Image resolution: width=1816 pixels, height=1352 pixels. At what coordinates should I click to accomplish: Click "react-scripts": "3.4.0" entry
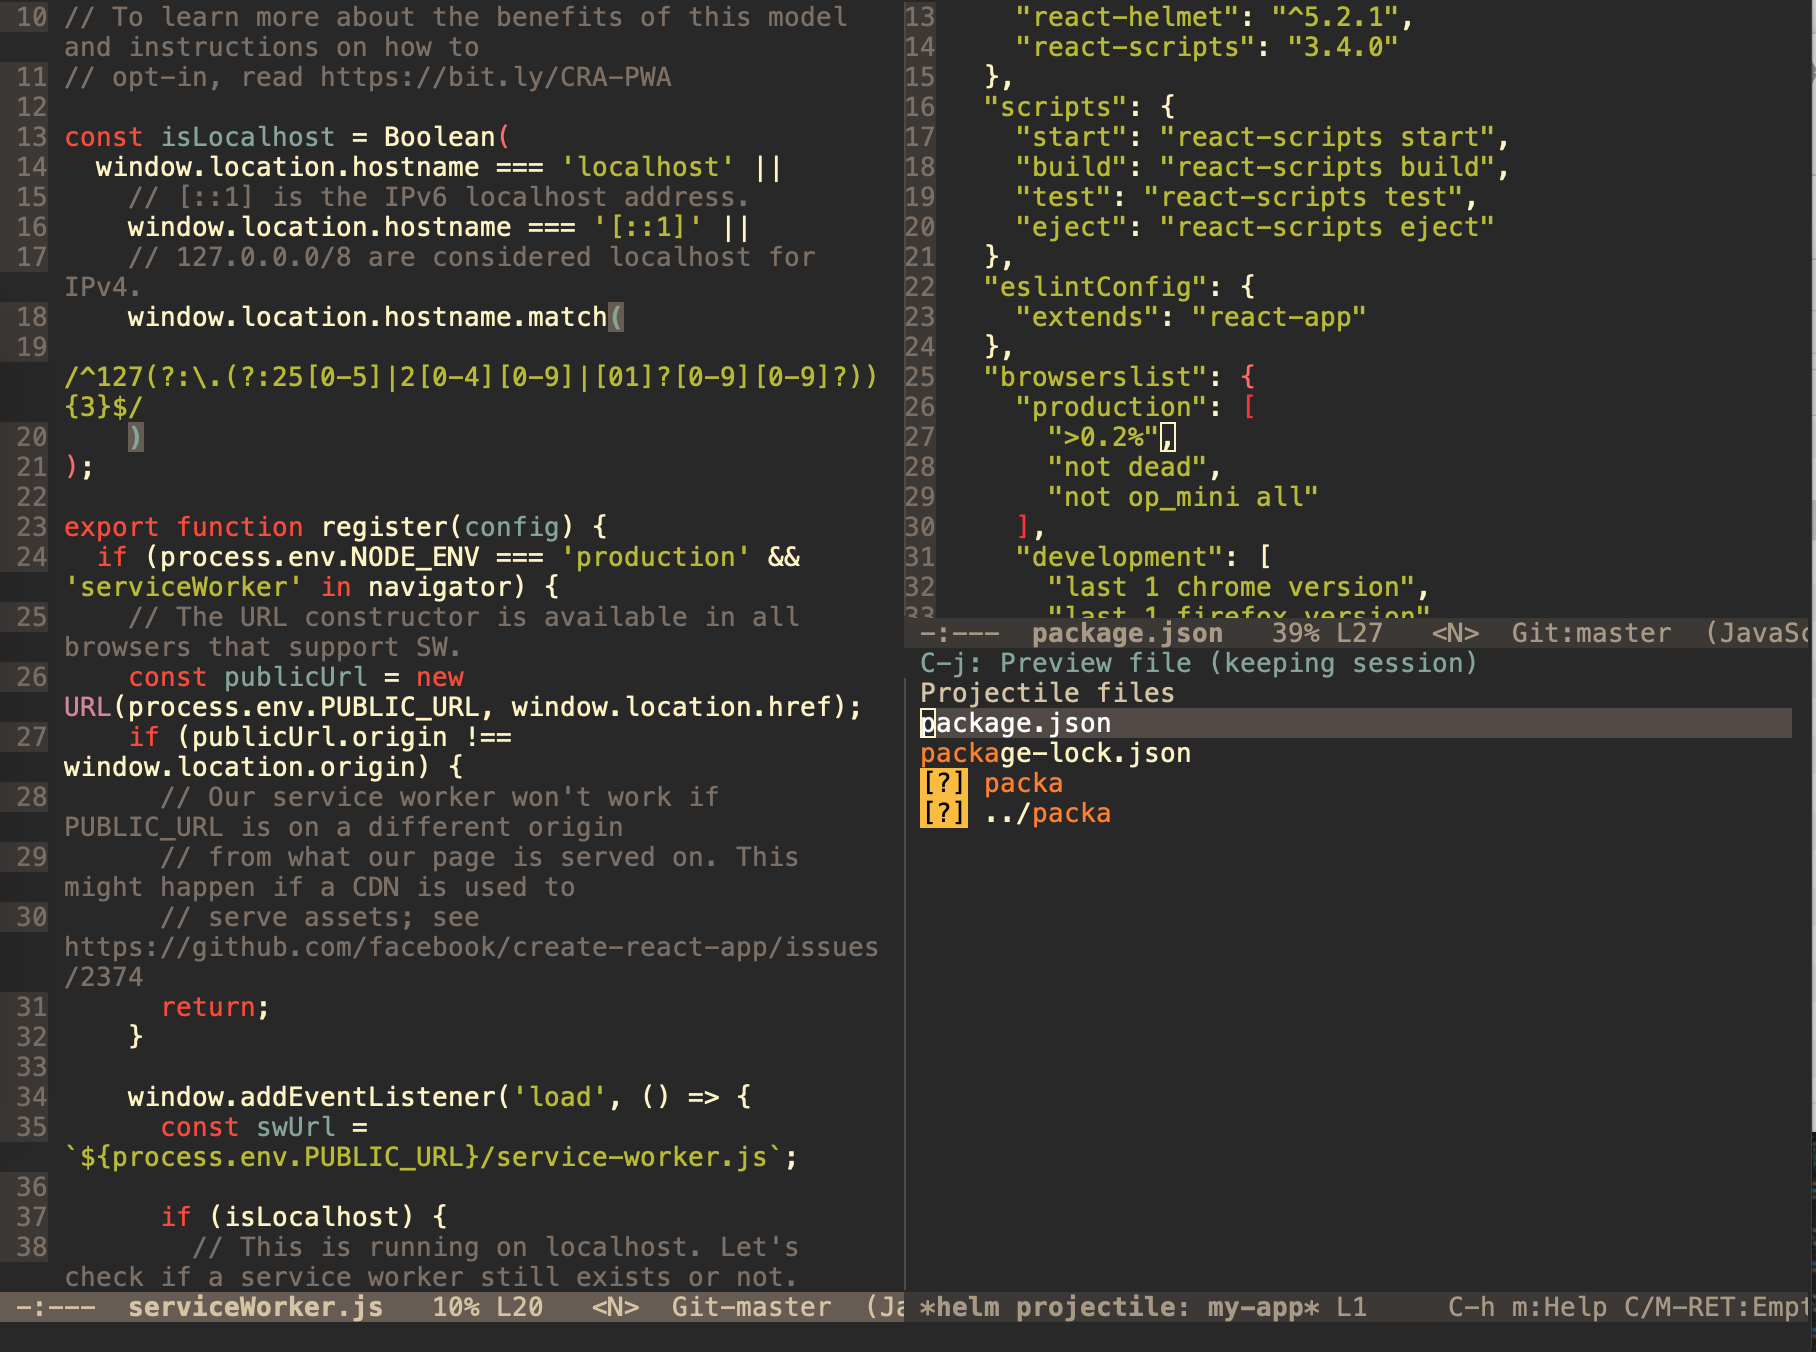click(1207, 47)
